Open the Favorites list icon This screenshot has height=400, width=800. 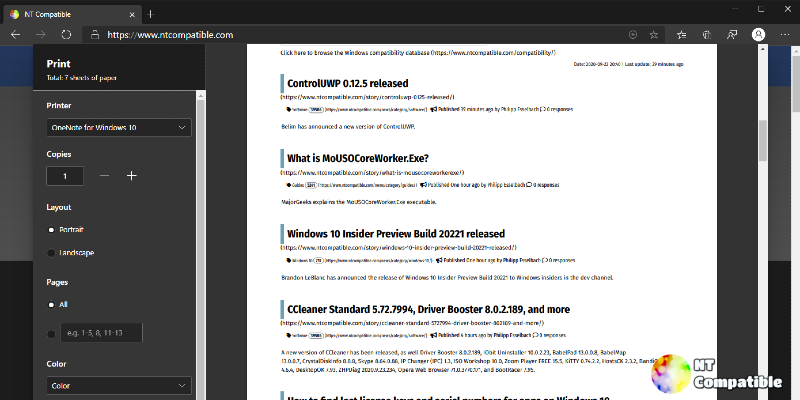681,35
